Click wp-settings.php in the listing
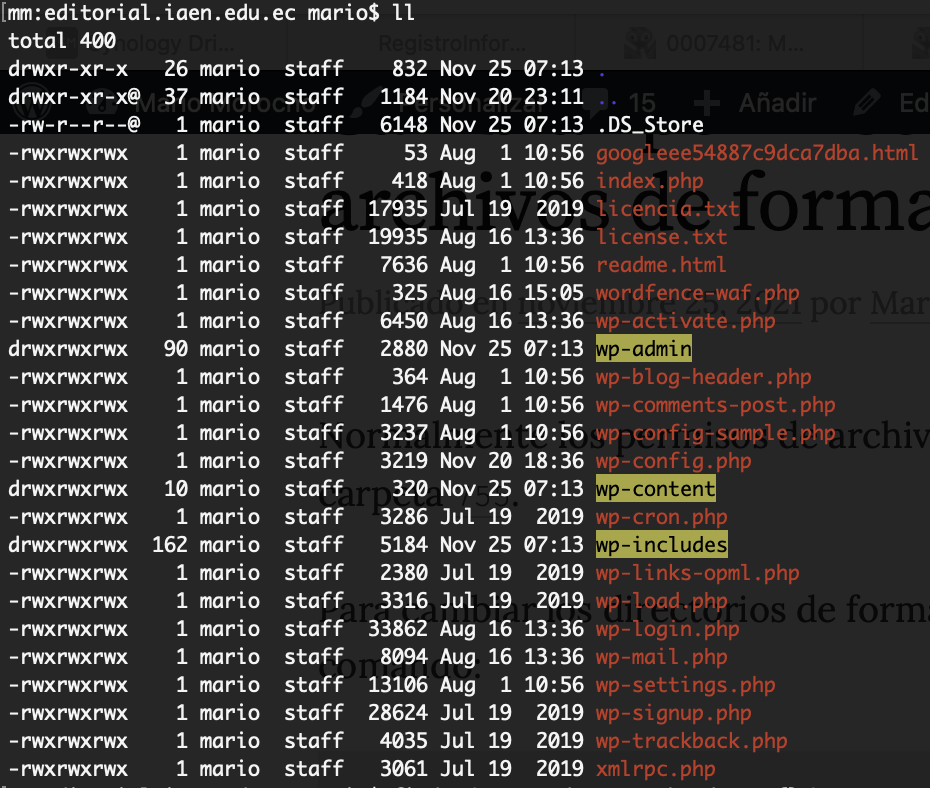The height and width of the screenshot is (788, 930). pyautogui.click(x=686, y=685)
